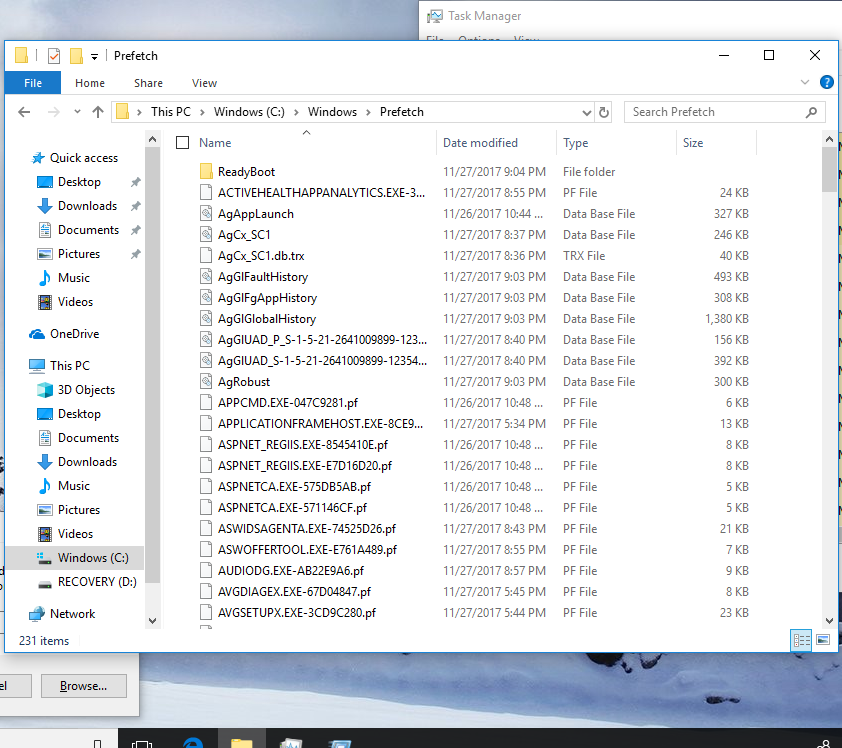
Task: Click the pin icon beside Pictures
Action: tap(136, 253)
